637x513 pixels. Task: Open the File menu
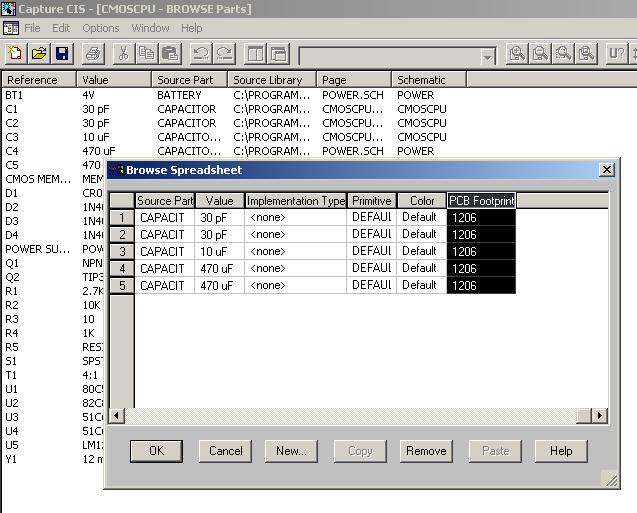coord(32,28)
